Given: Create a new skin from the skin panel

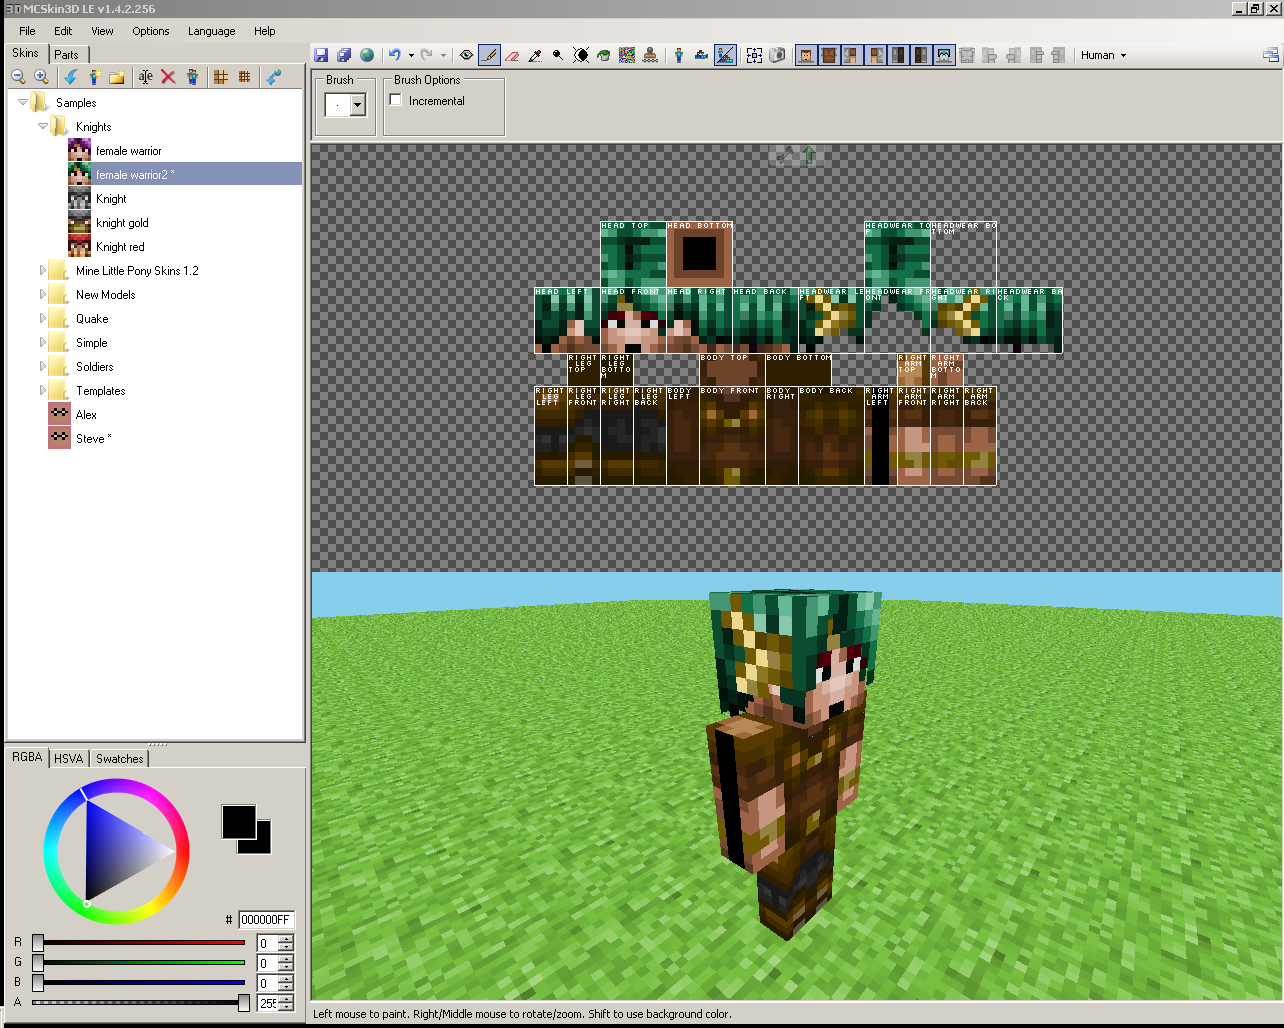Looking at the screenshot, I should click(94, 77).
